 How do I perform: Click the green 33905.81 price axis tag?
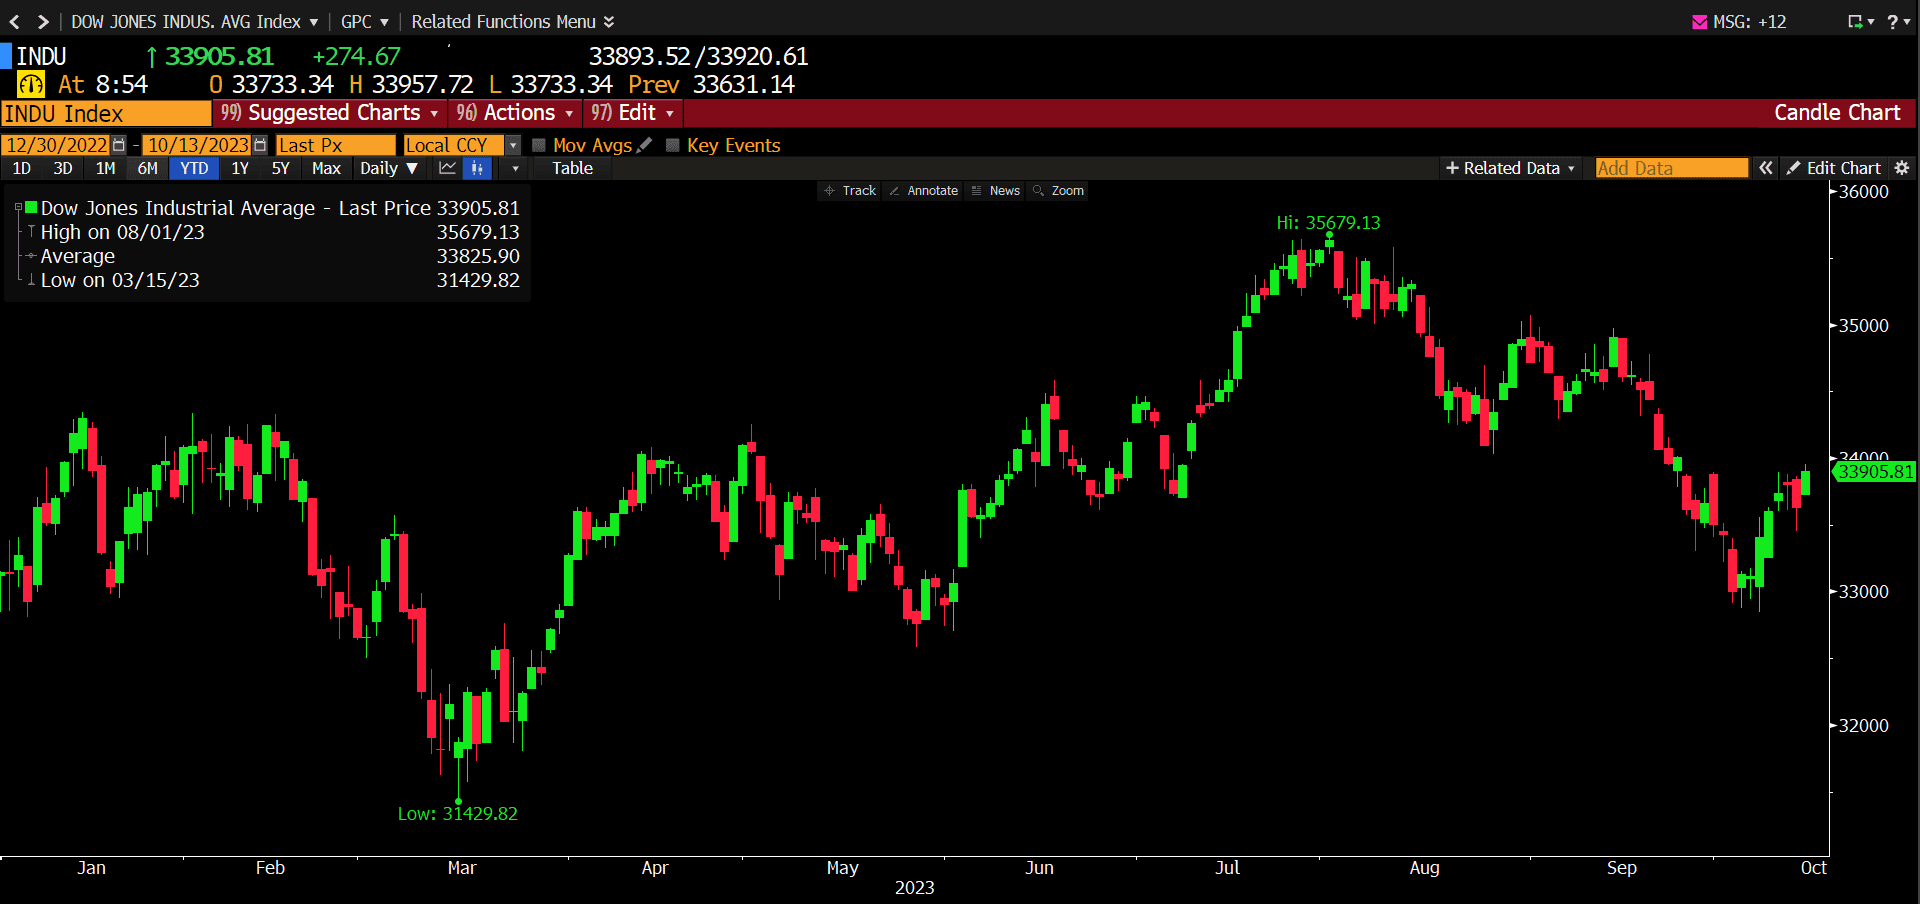1875,472
